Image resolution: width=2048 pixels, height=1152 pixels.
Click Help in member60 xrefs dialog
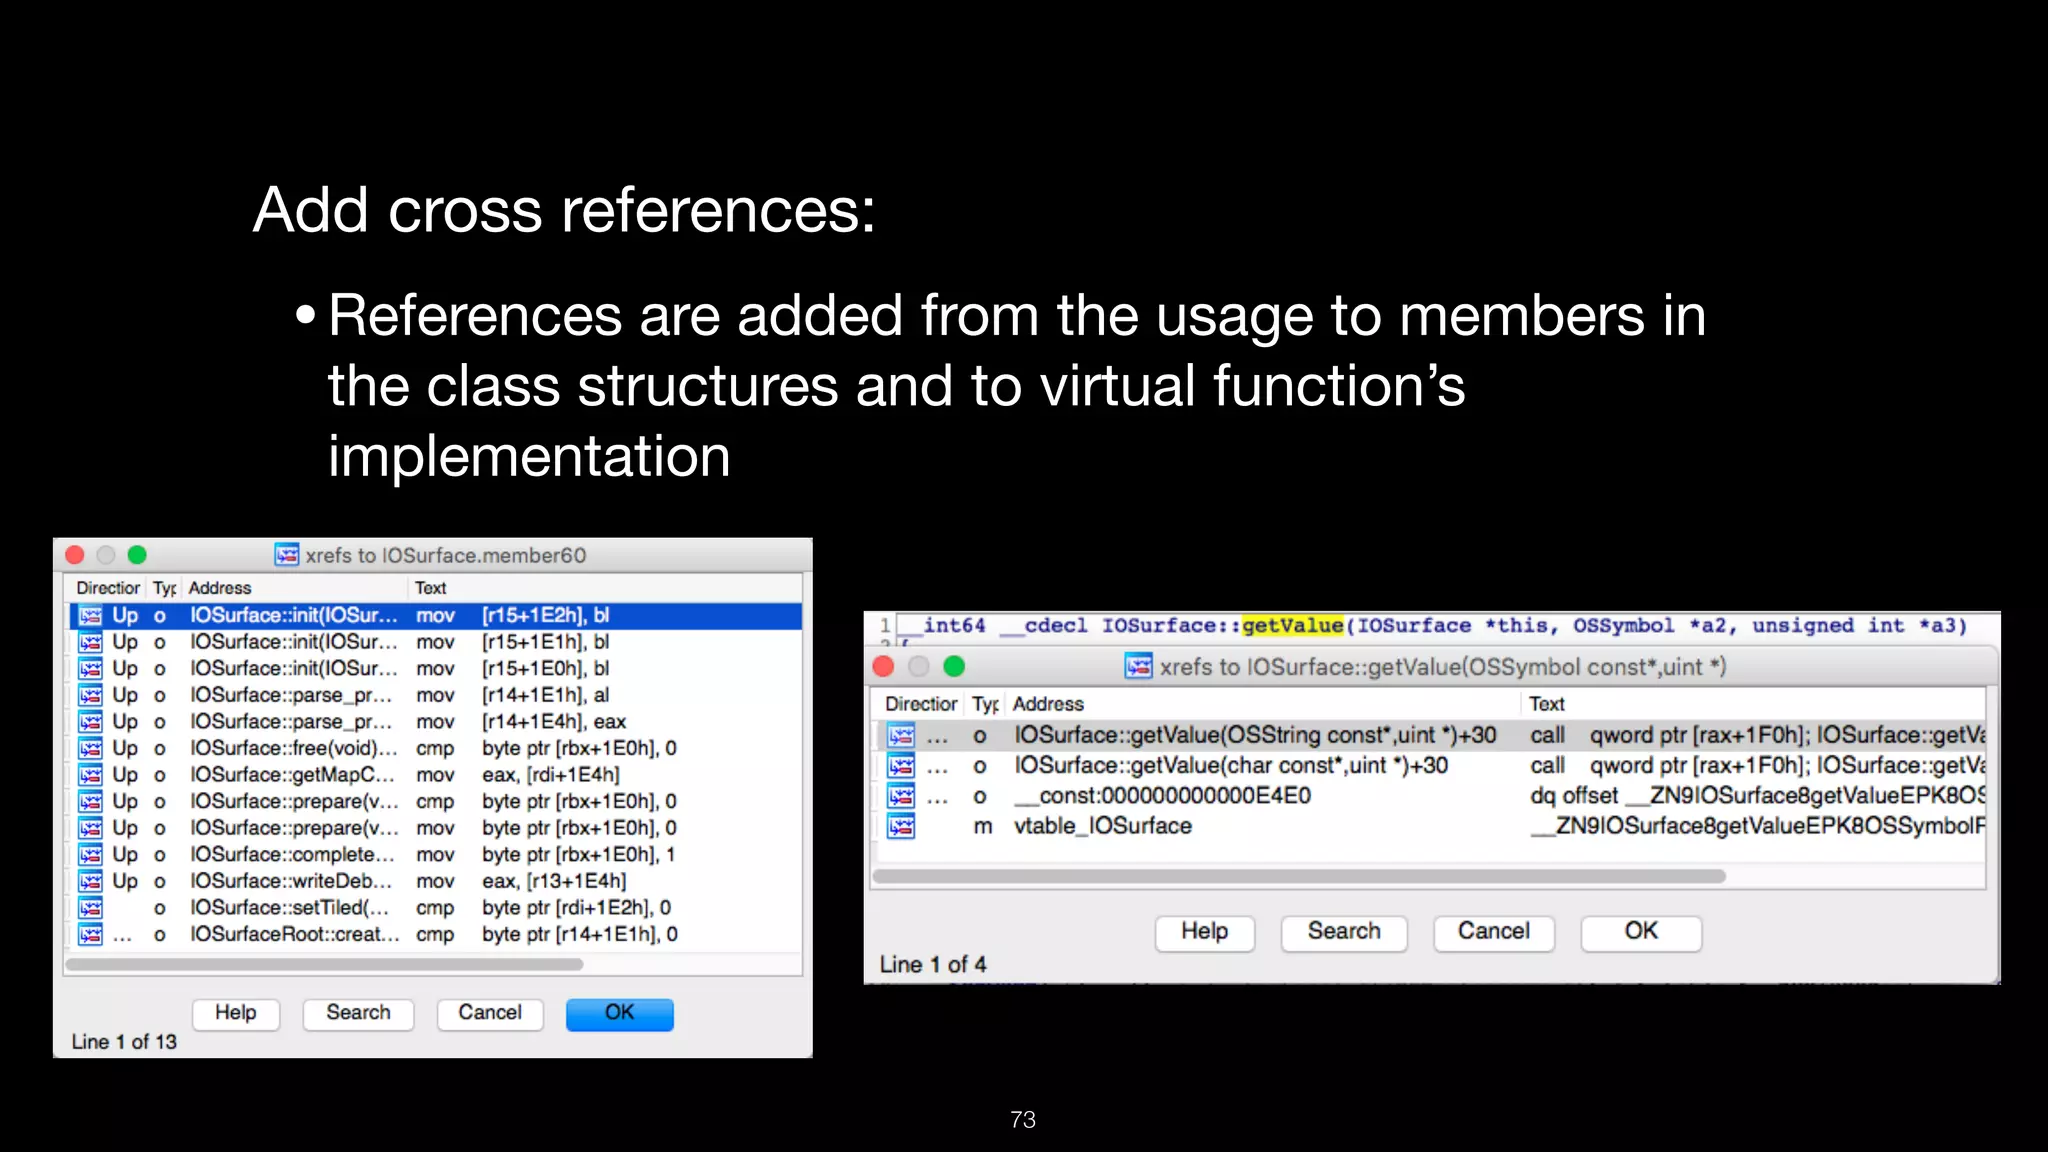[235, 1013]
